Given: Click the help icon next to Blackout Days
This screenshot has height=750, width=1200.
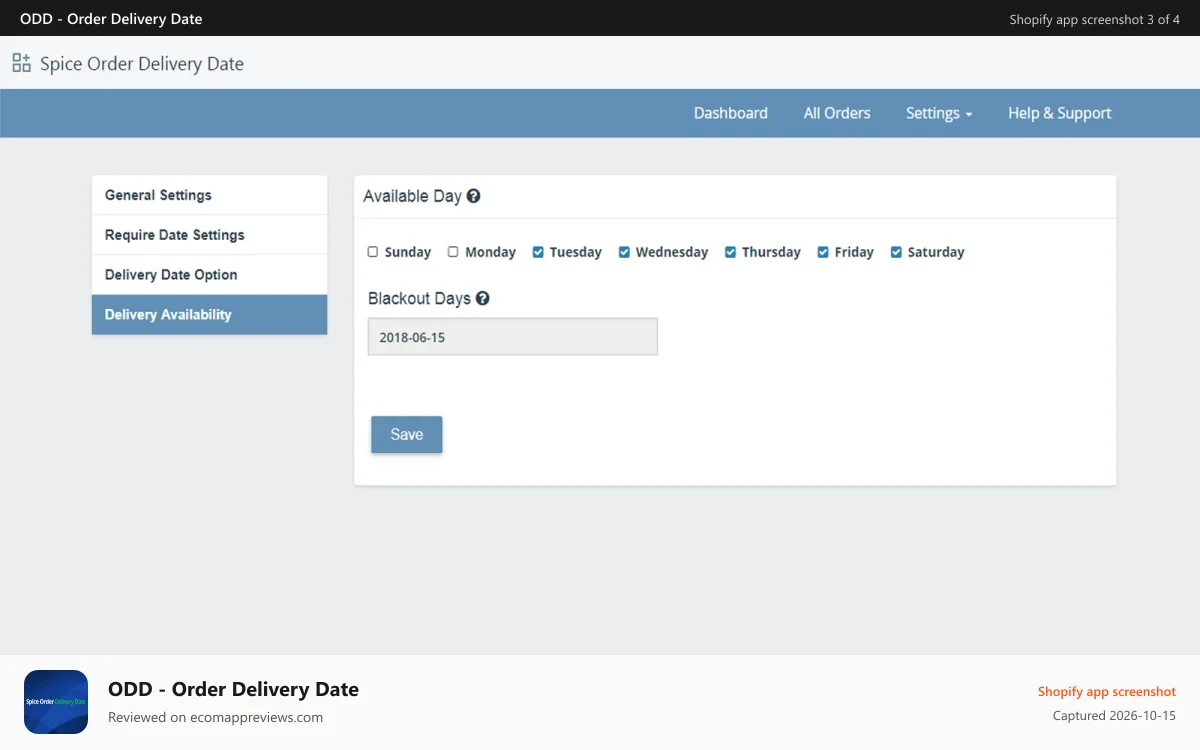Looking at the screenshot, I should pyautogui.click(x=483, y=298).
